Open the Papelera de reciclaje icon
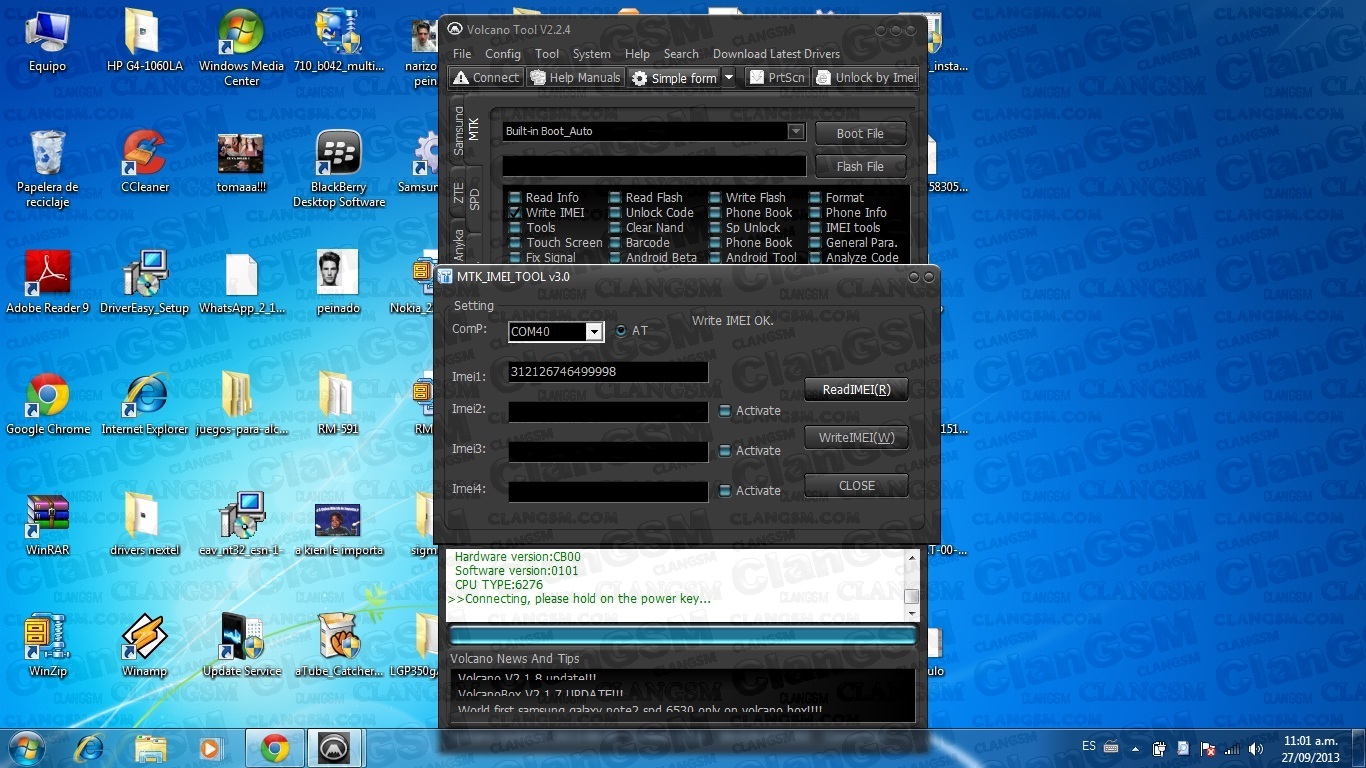1366x768 pixels. [x=47, y=168]
